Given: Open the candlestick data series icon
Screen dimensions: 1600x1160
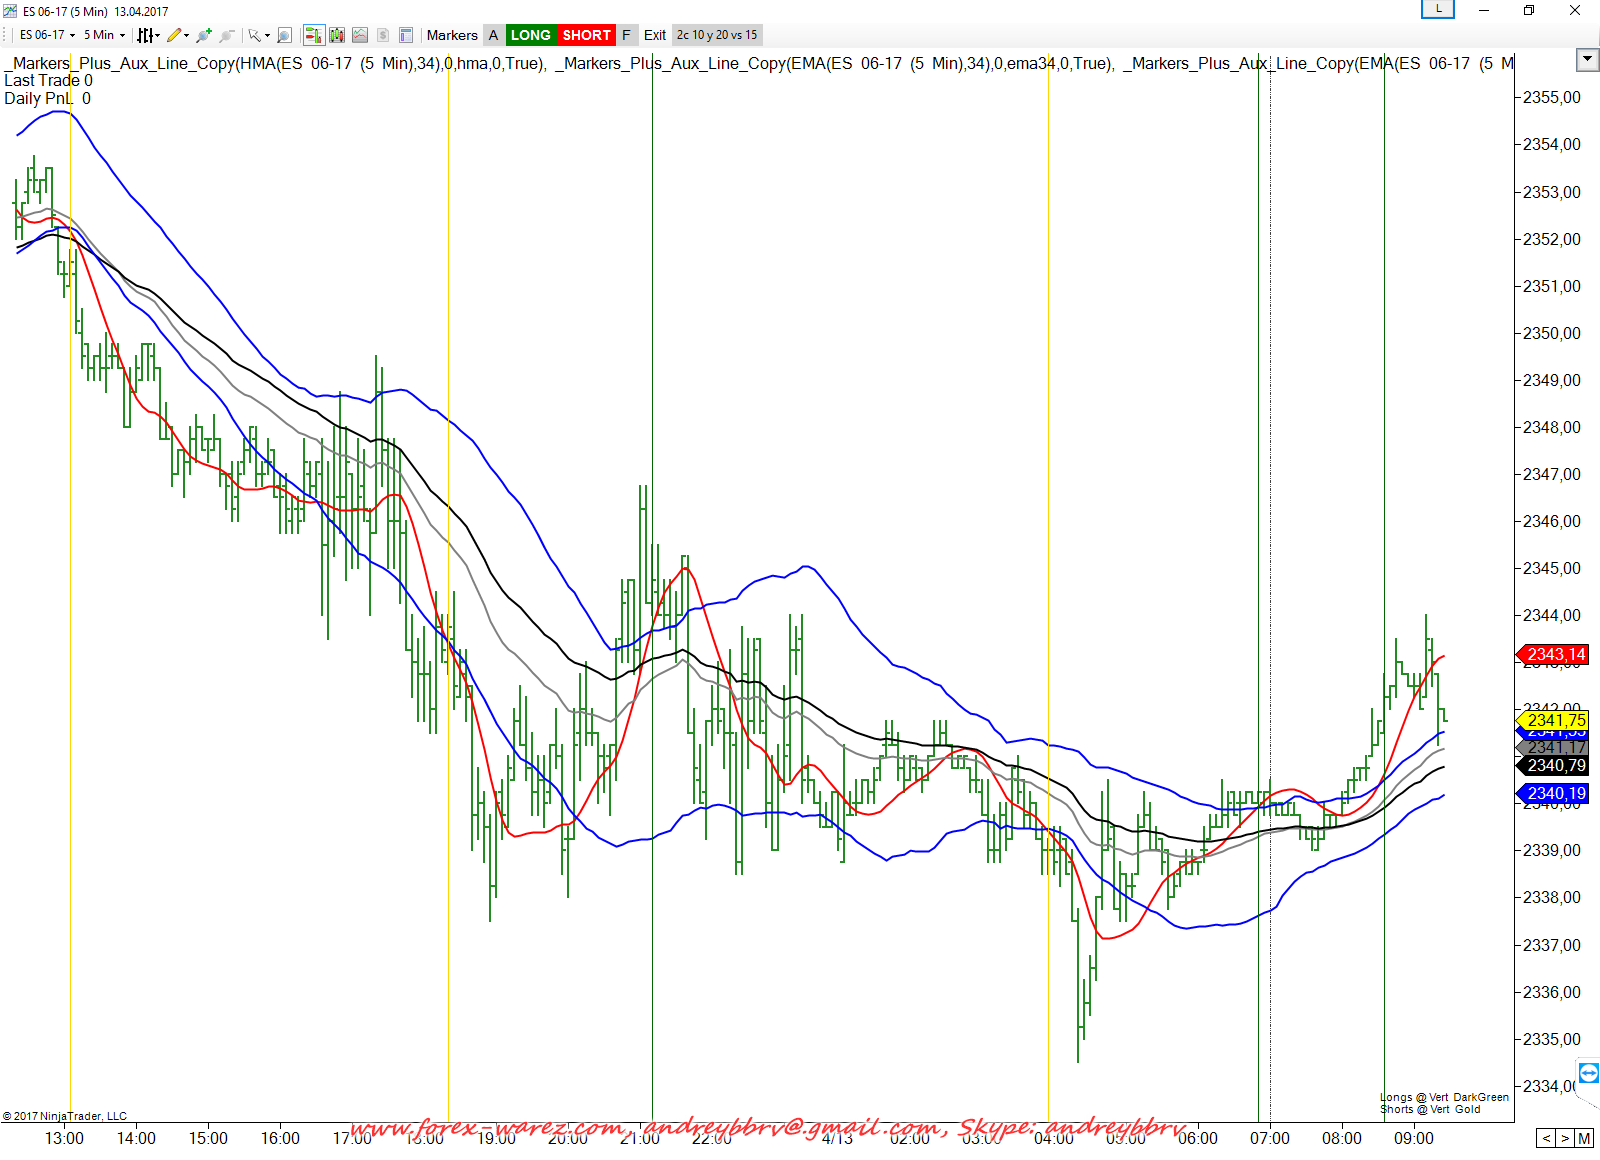Looking at the screenshot, I should tap(337, 35).
